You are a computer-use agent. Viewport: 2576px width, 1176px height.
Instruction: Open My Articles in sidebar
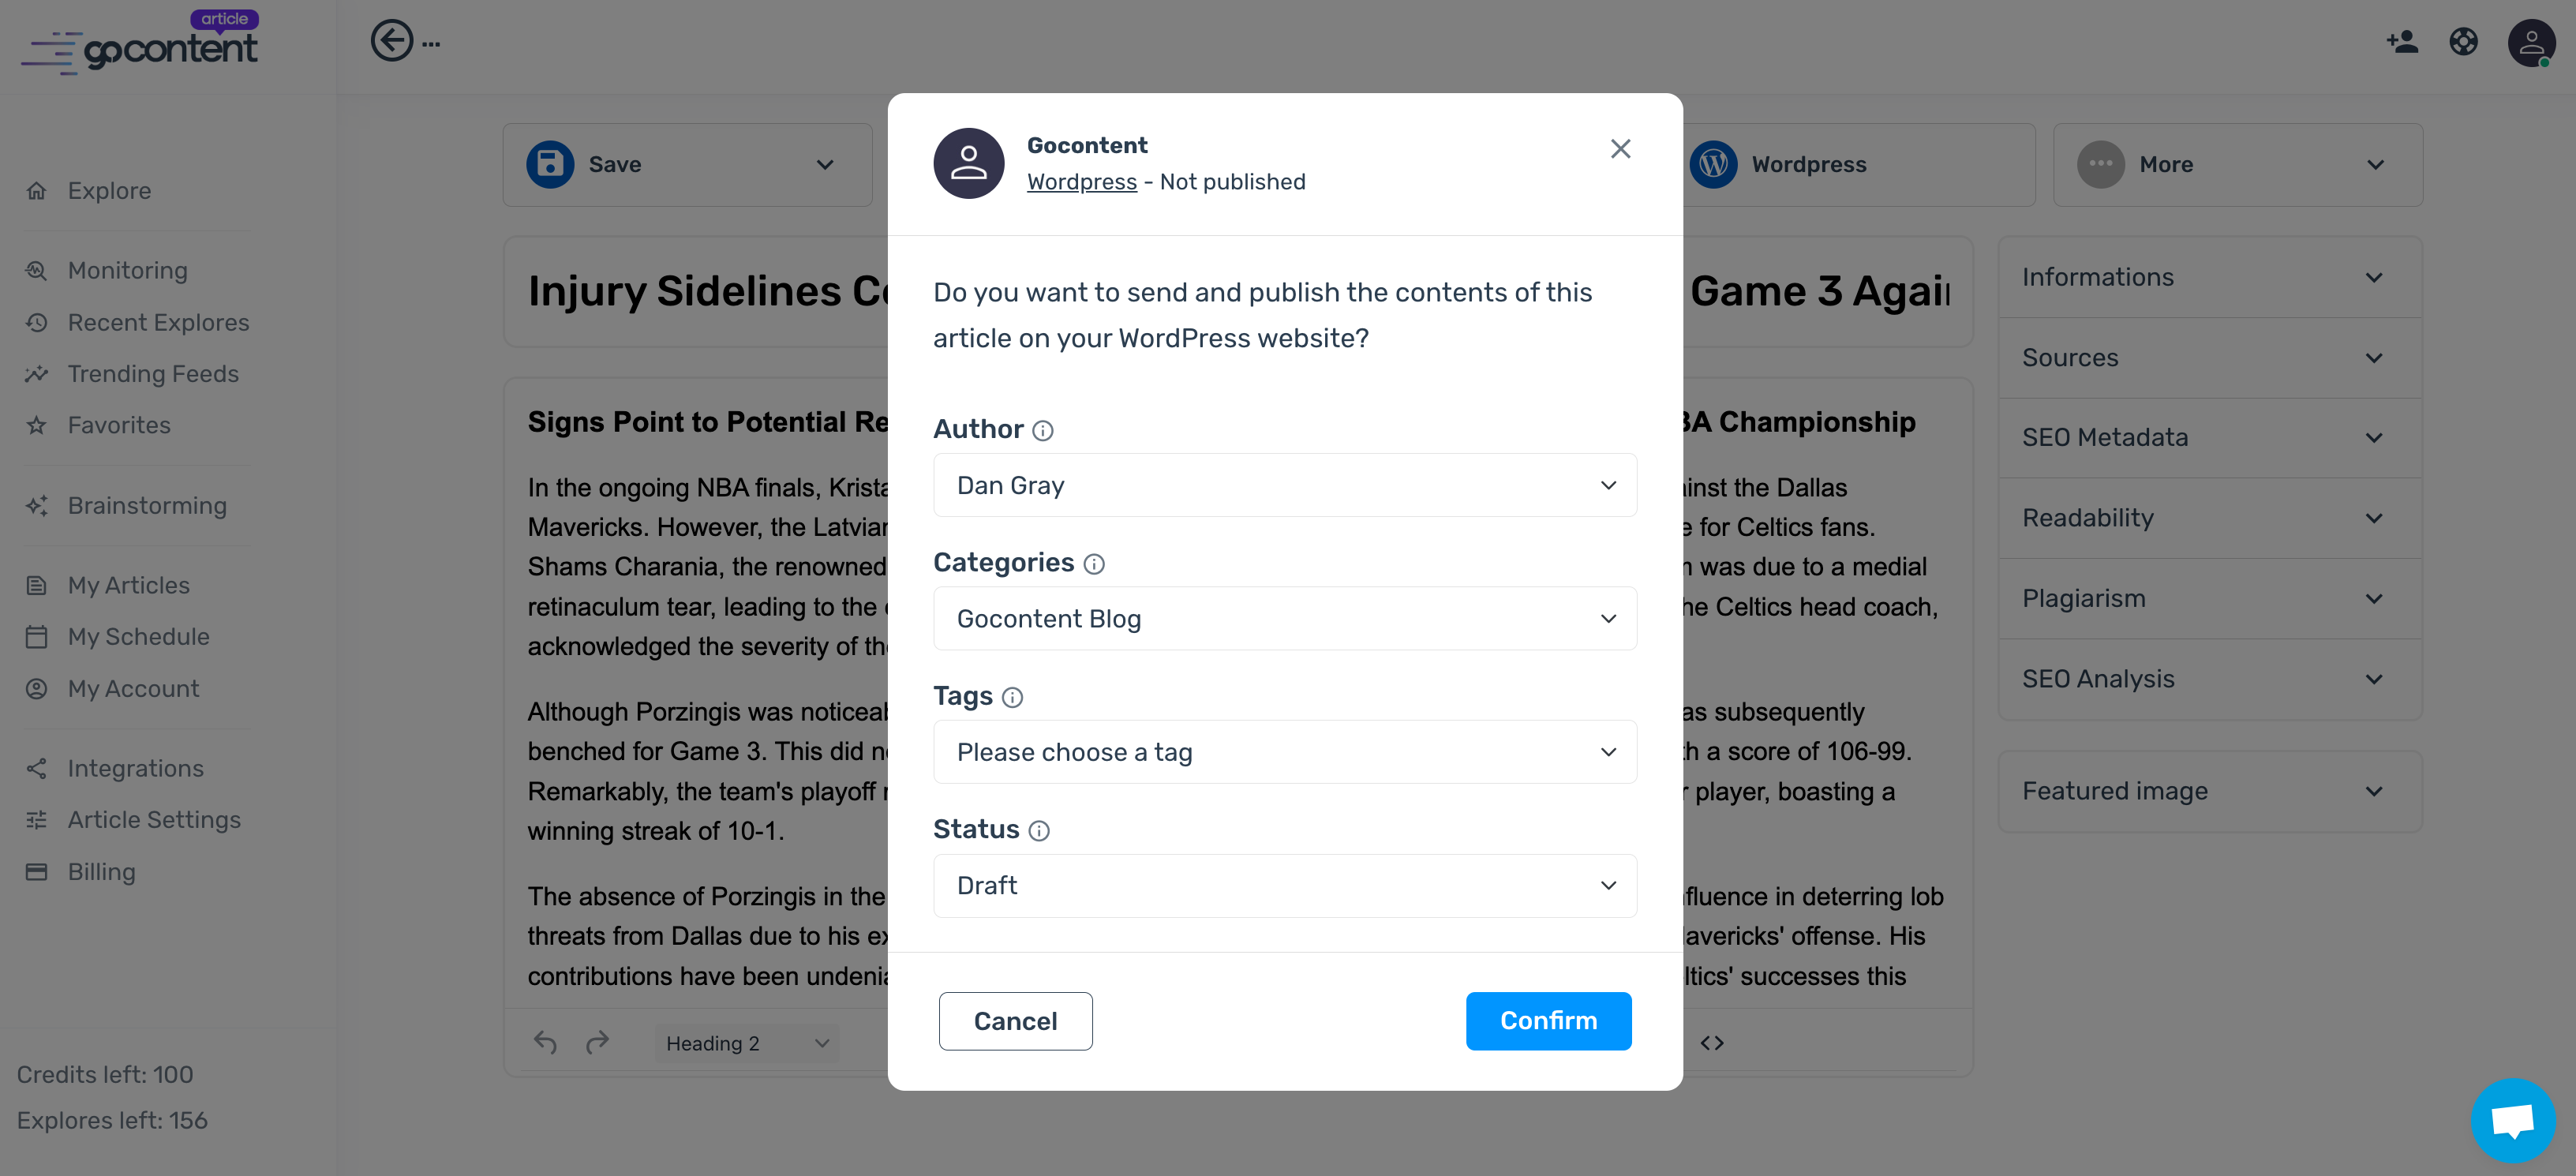(x=128, y=585)
